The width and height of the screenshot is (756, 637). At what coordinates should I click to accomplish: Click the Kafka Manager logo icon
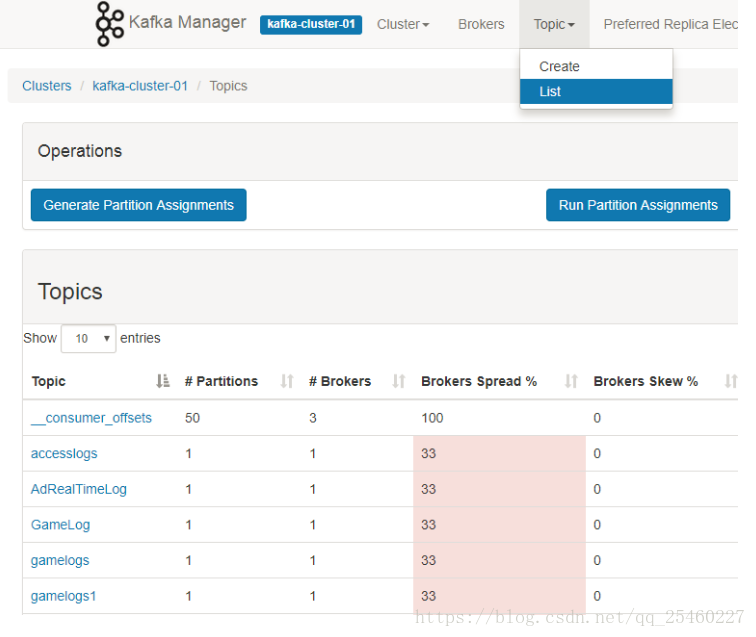(x=109, y=24)
